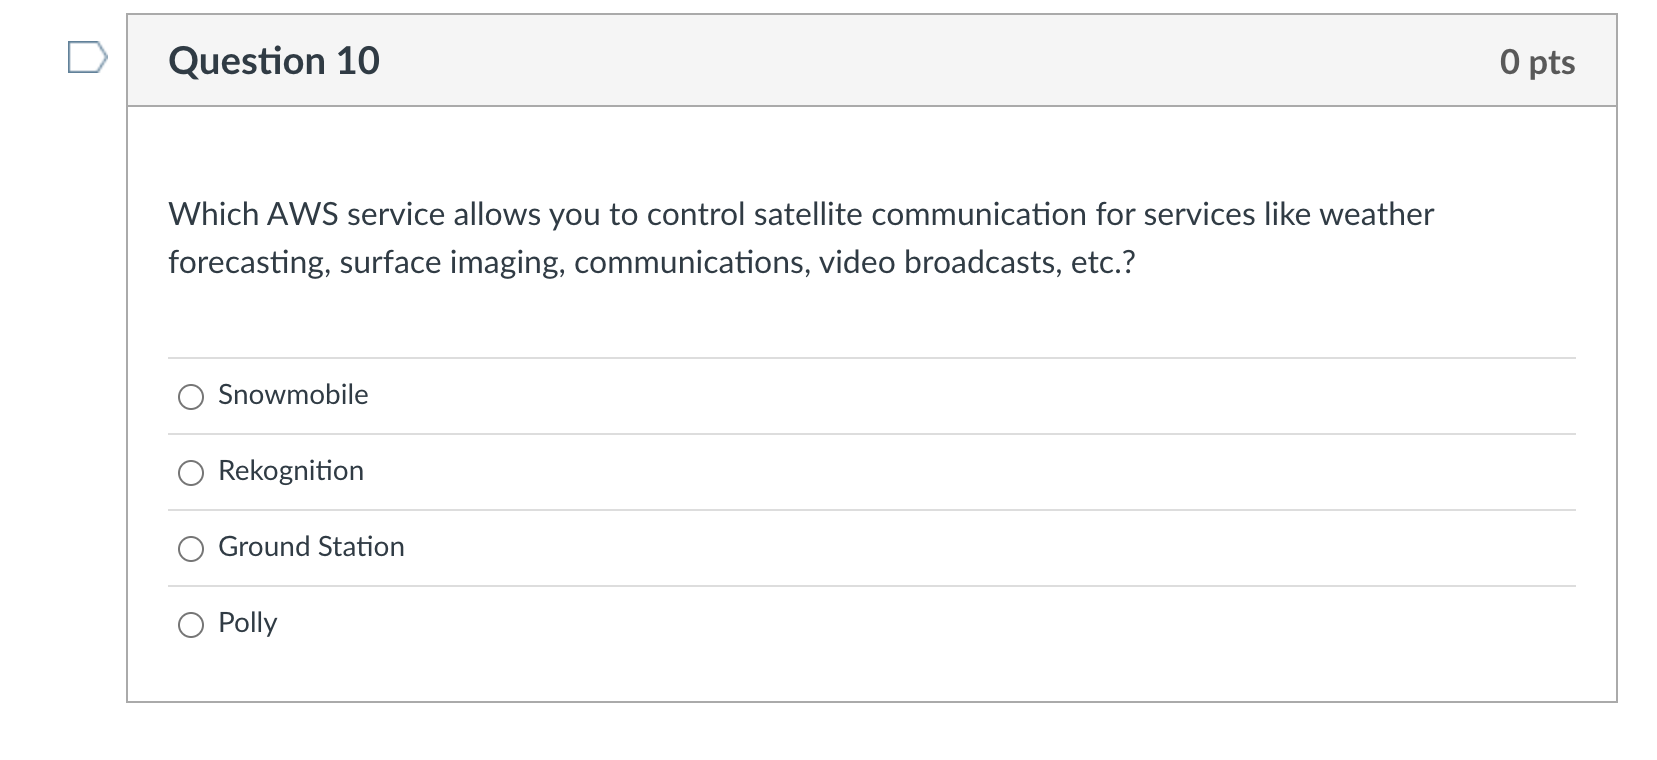This screenshot has height=760, width=1657.
Task: Click the "Ground Station" answer label text
Action: pyautogui.click(x=311, y=547)
